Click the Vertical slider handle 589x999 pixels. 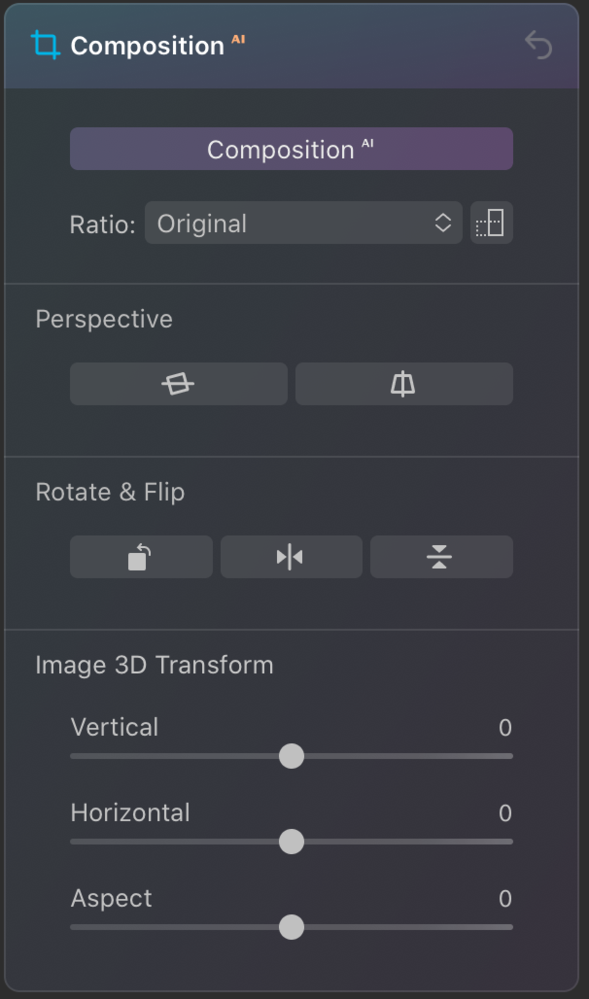click(291, 756)
